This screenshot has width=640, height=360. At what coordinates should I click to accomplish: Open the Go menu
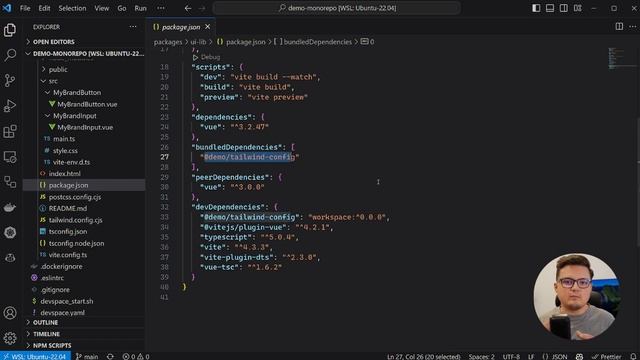[122, 8]
